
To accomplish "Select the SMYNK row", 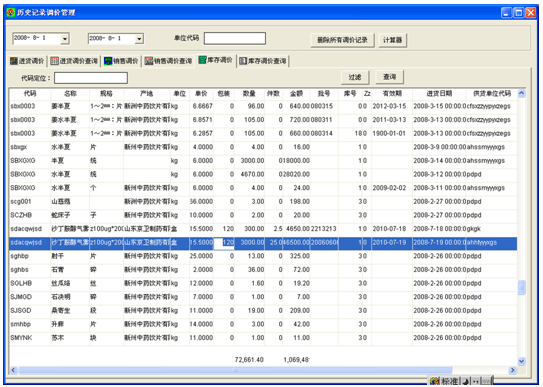I will pyautogui.click(x=263, y=338).
